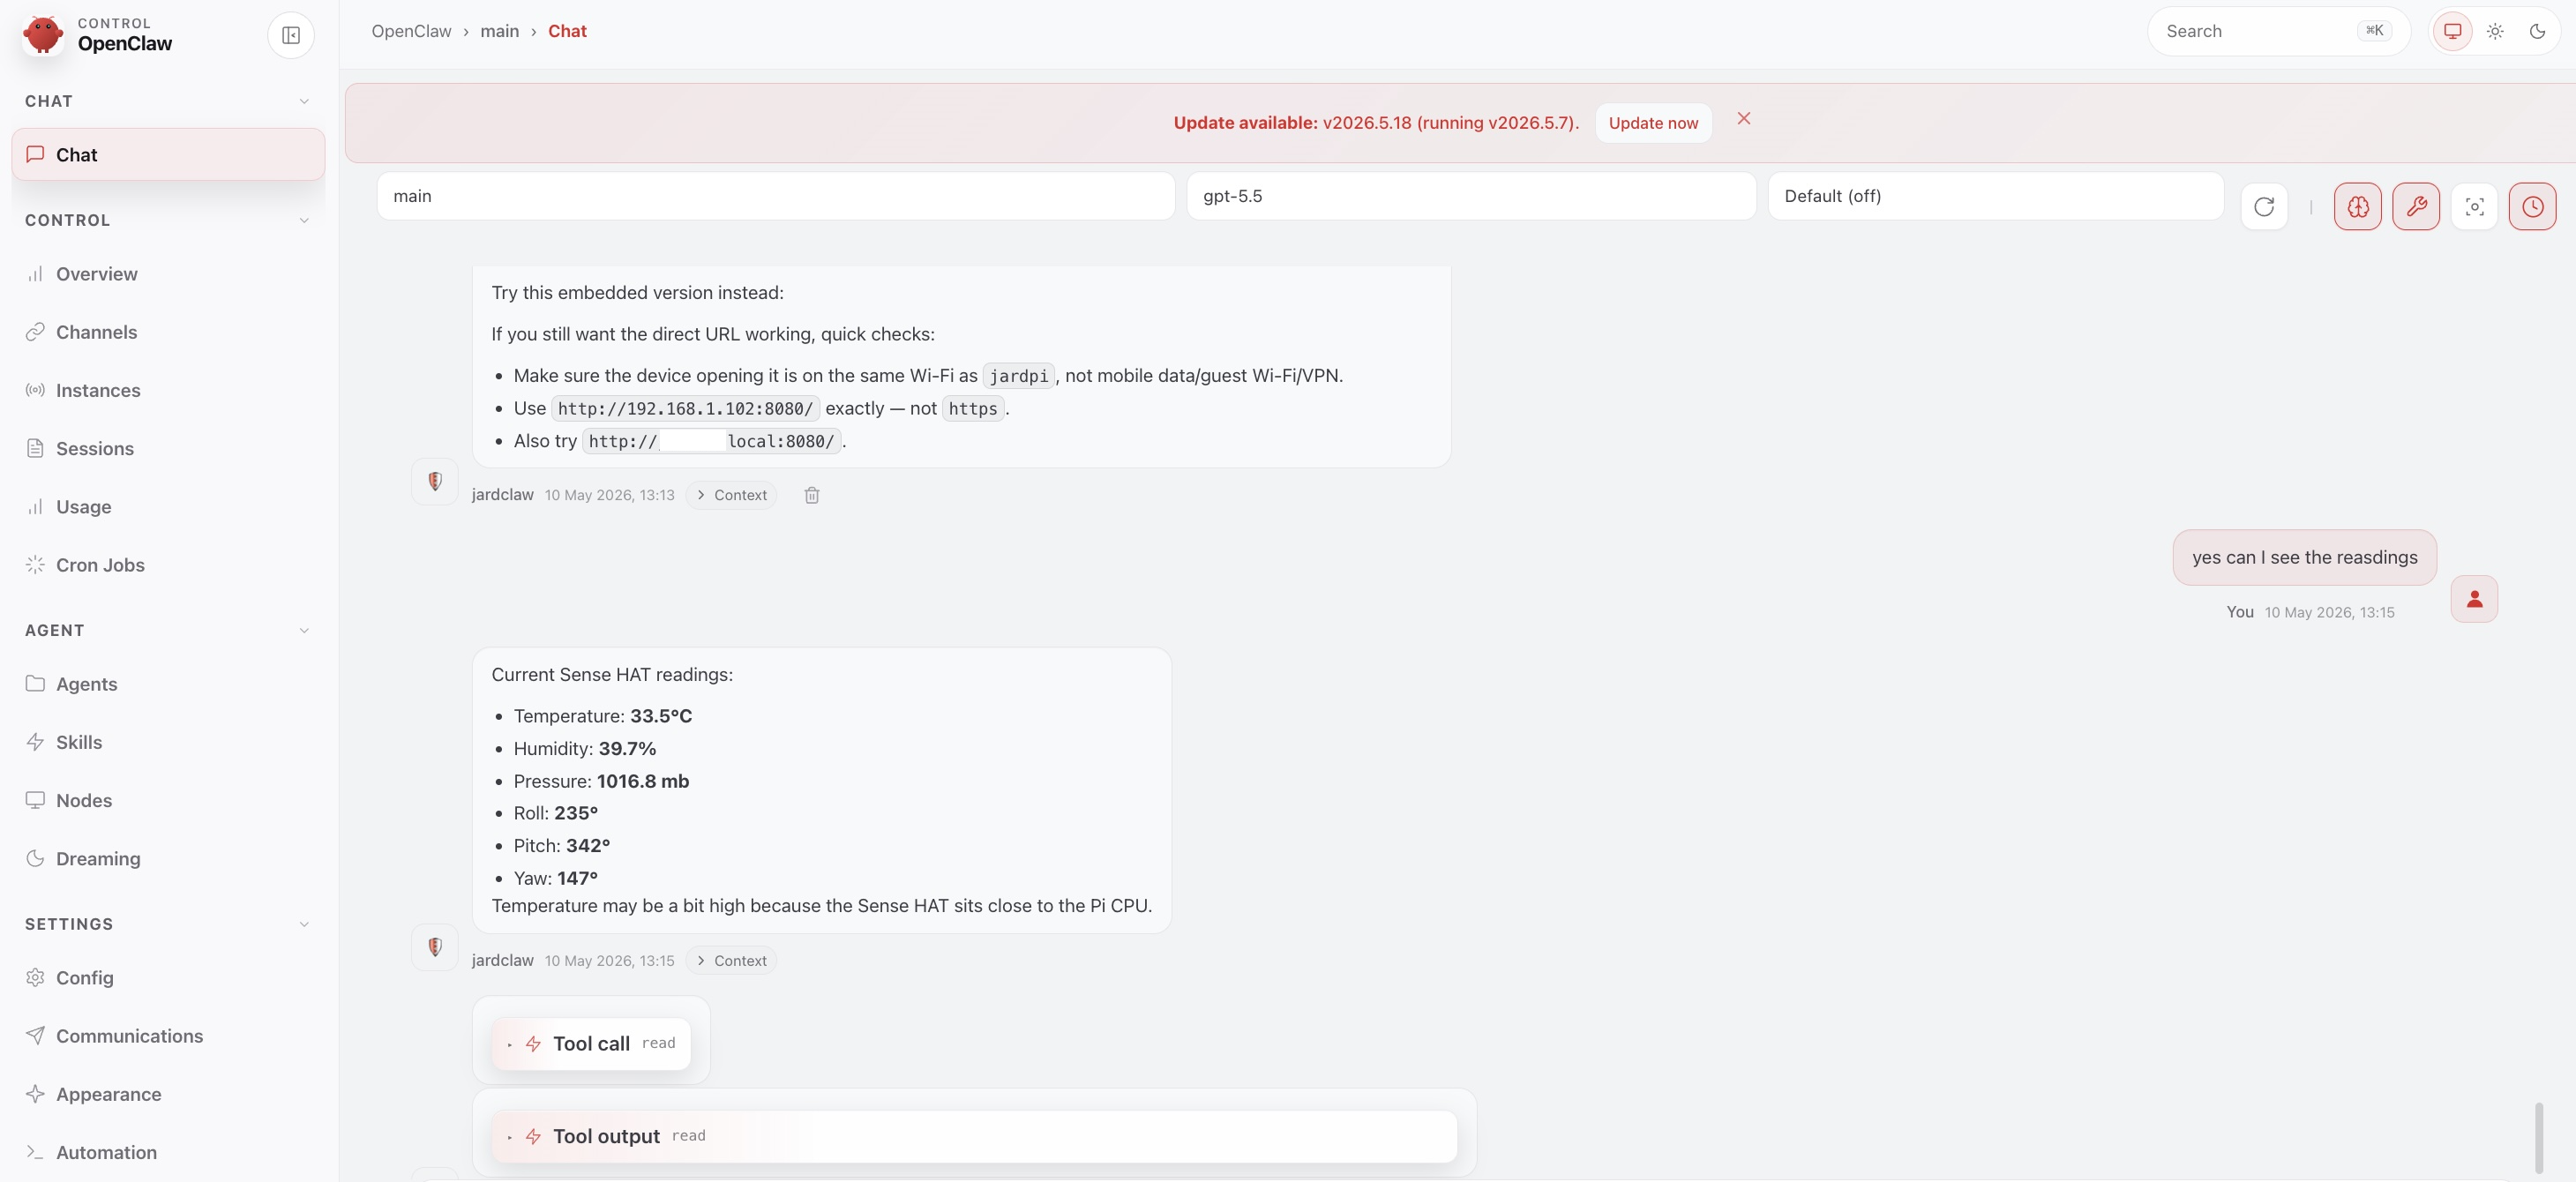The width and height of the screenshot is (2576, 1182).
Task: Click the Chat breadcrumb label
Action: (567, 31)
